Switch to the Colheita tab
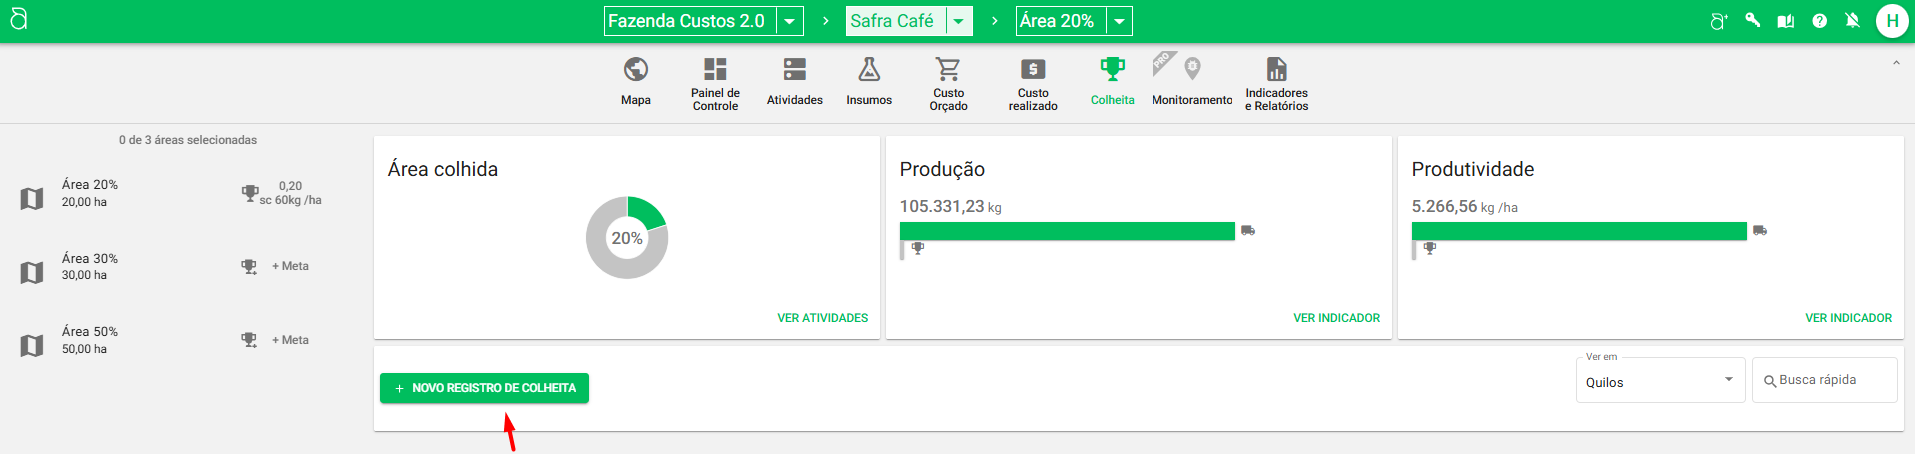This screenshot has height=454, width=1915. [1112, 82]
